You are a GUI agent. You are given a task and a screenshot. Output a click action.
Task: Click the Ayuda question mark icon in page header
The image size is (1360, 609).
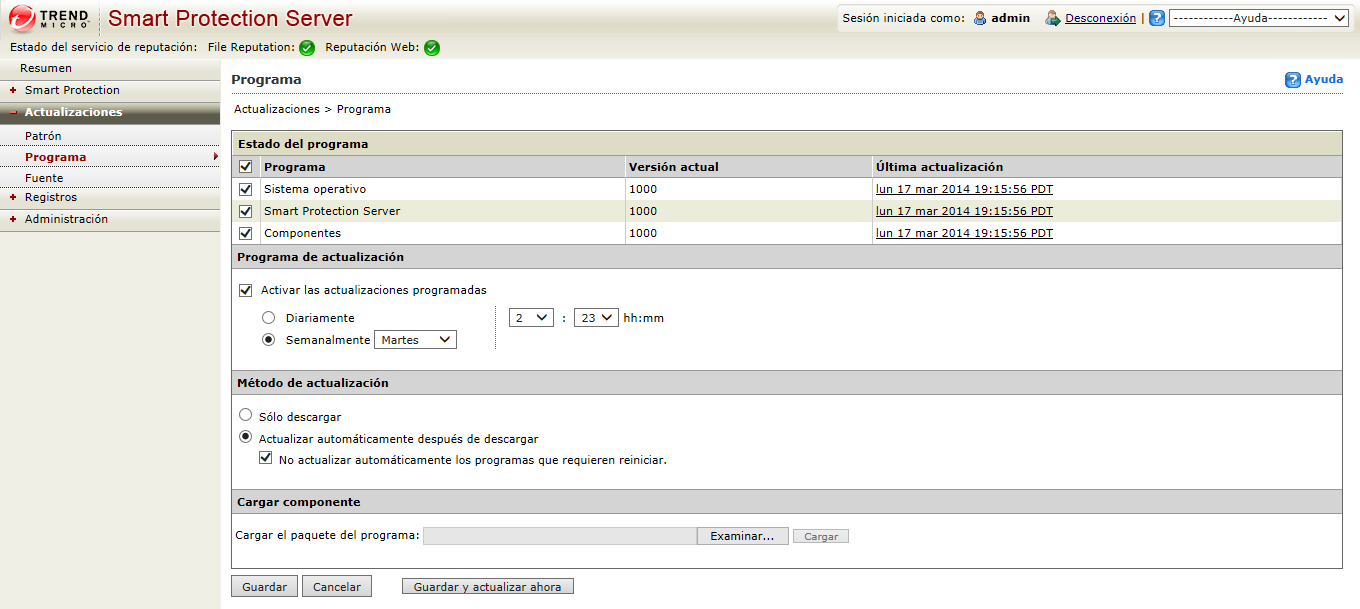1293,80
